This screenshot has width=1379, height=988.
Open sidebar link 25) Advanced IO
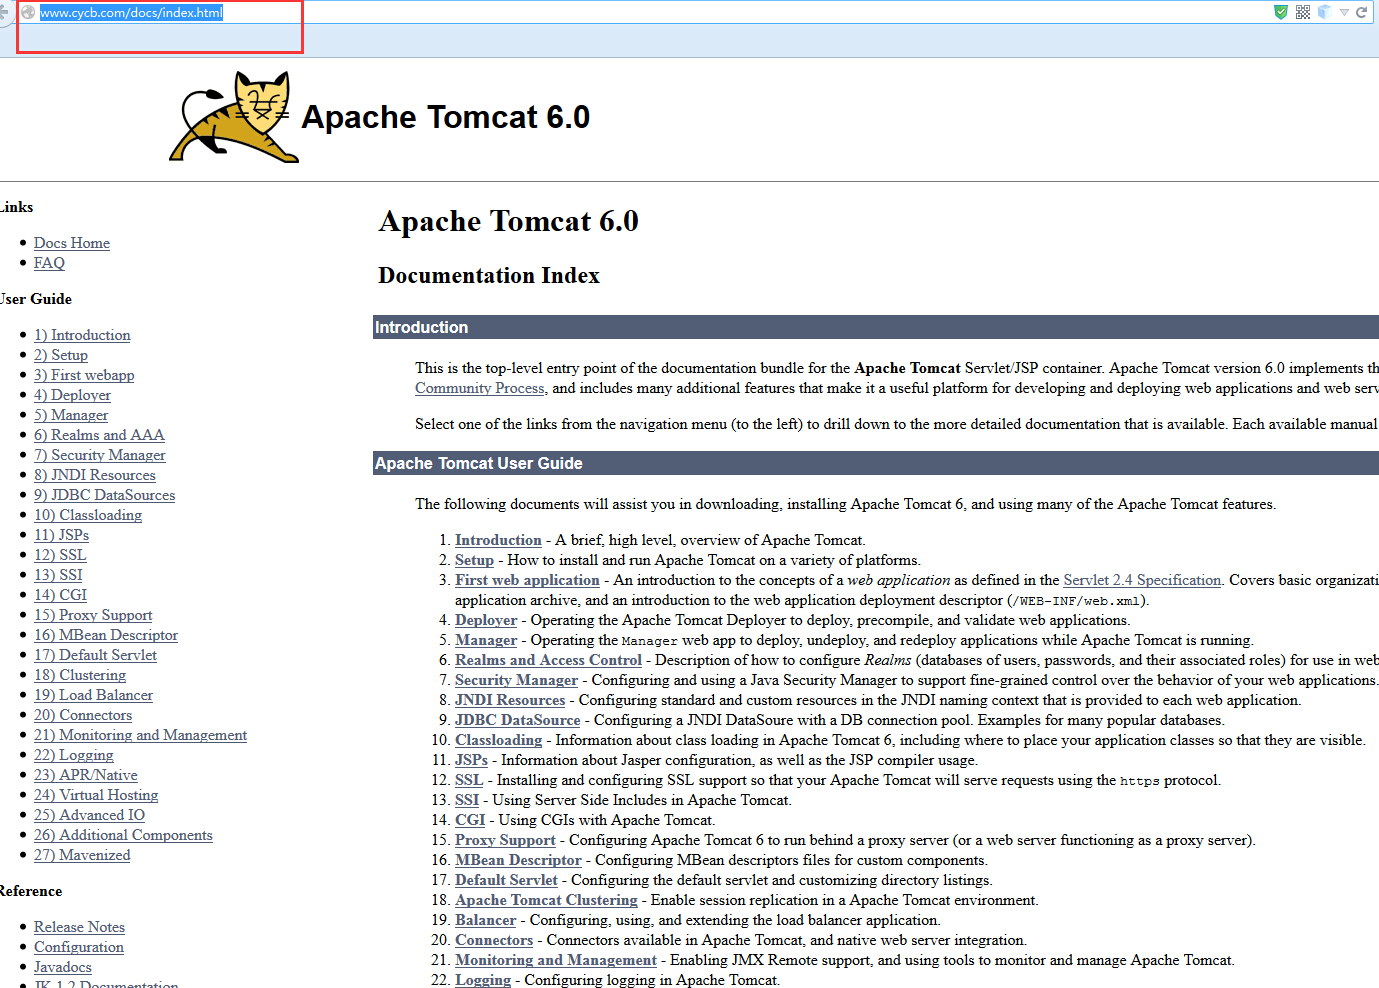89,815
